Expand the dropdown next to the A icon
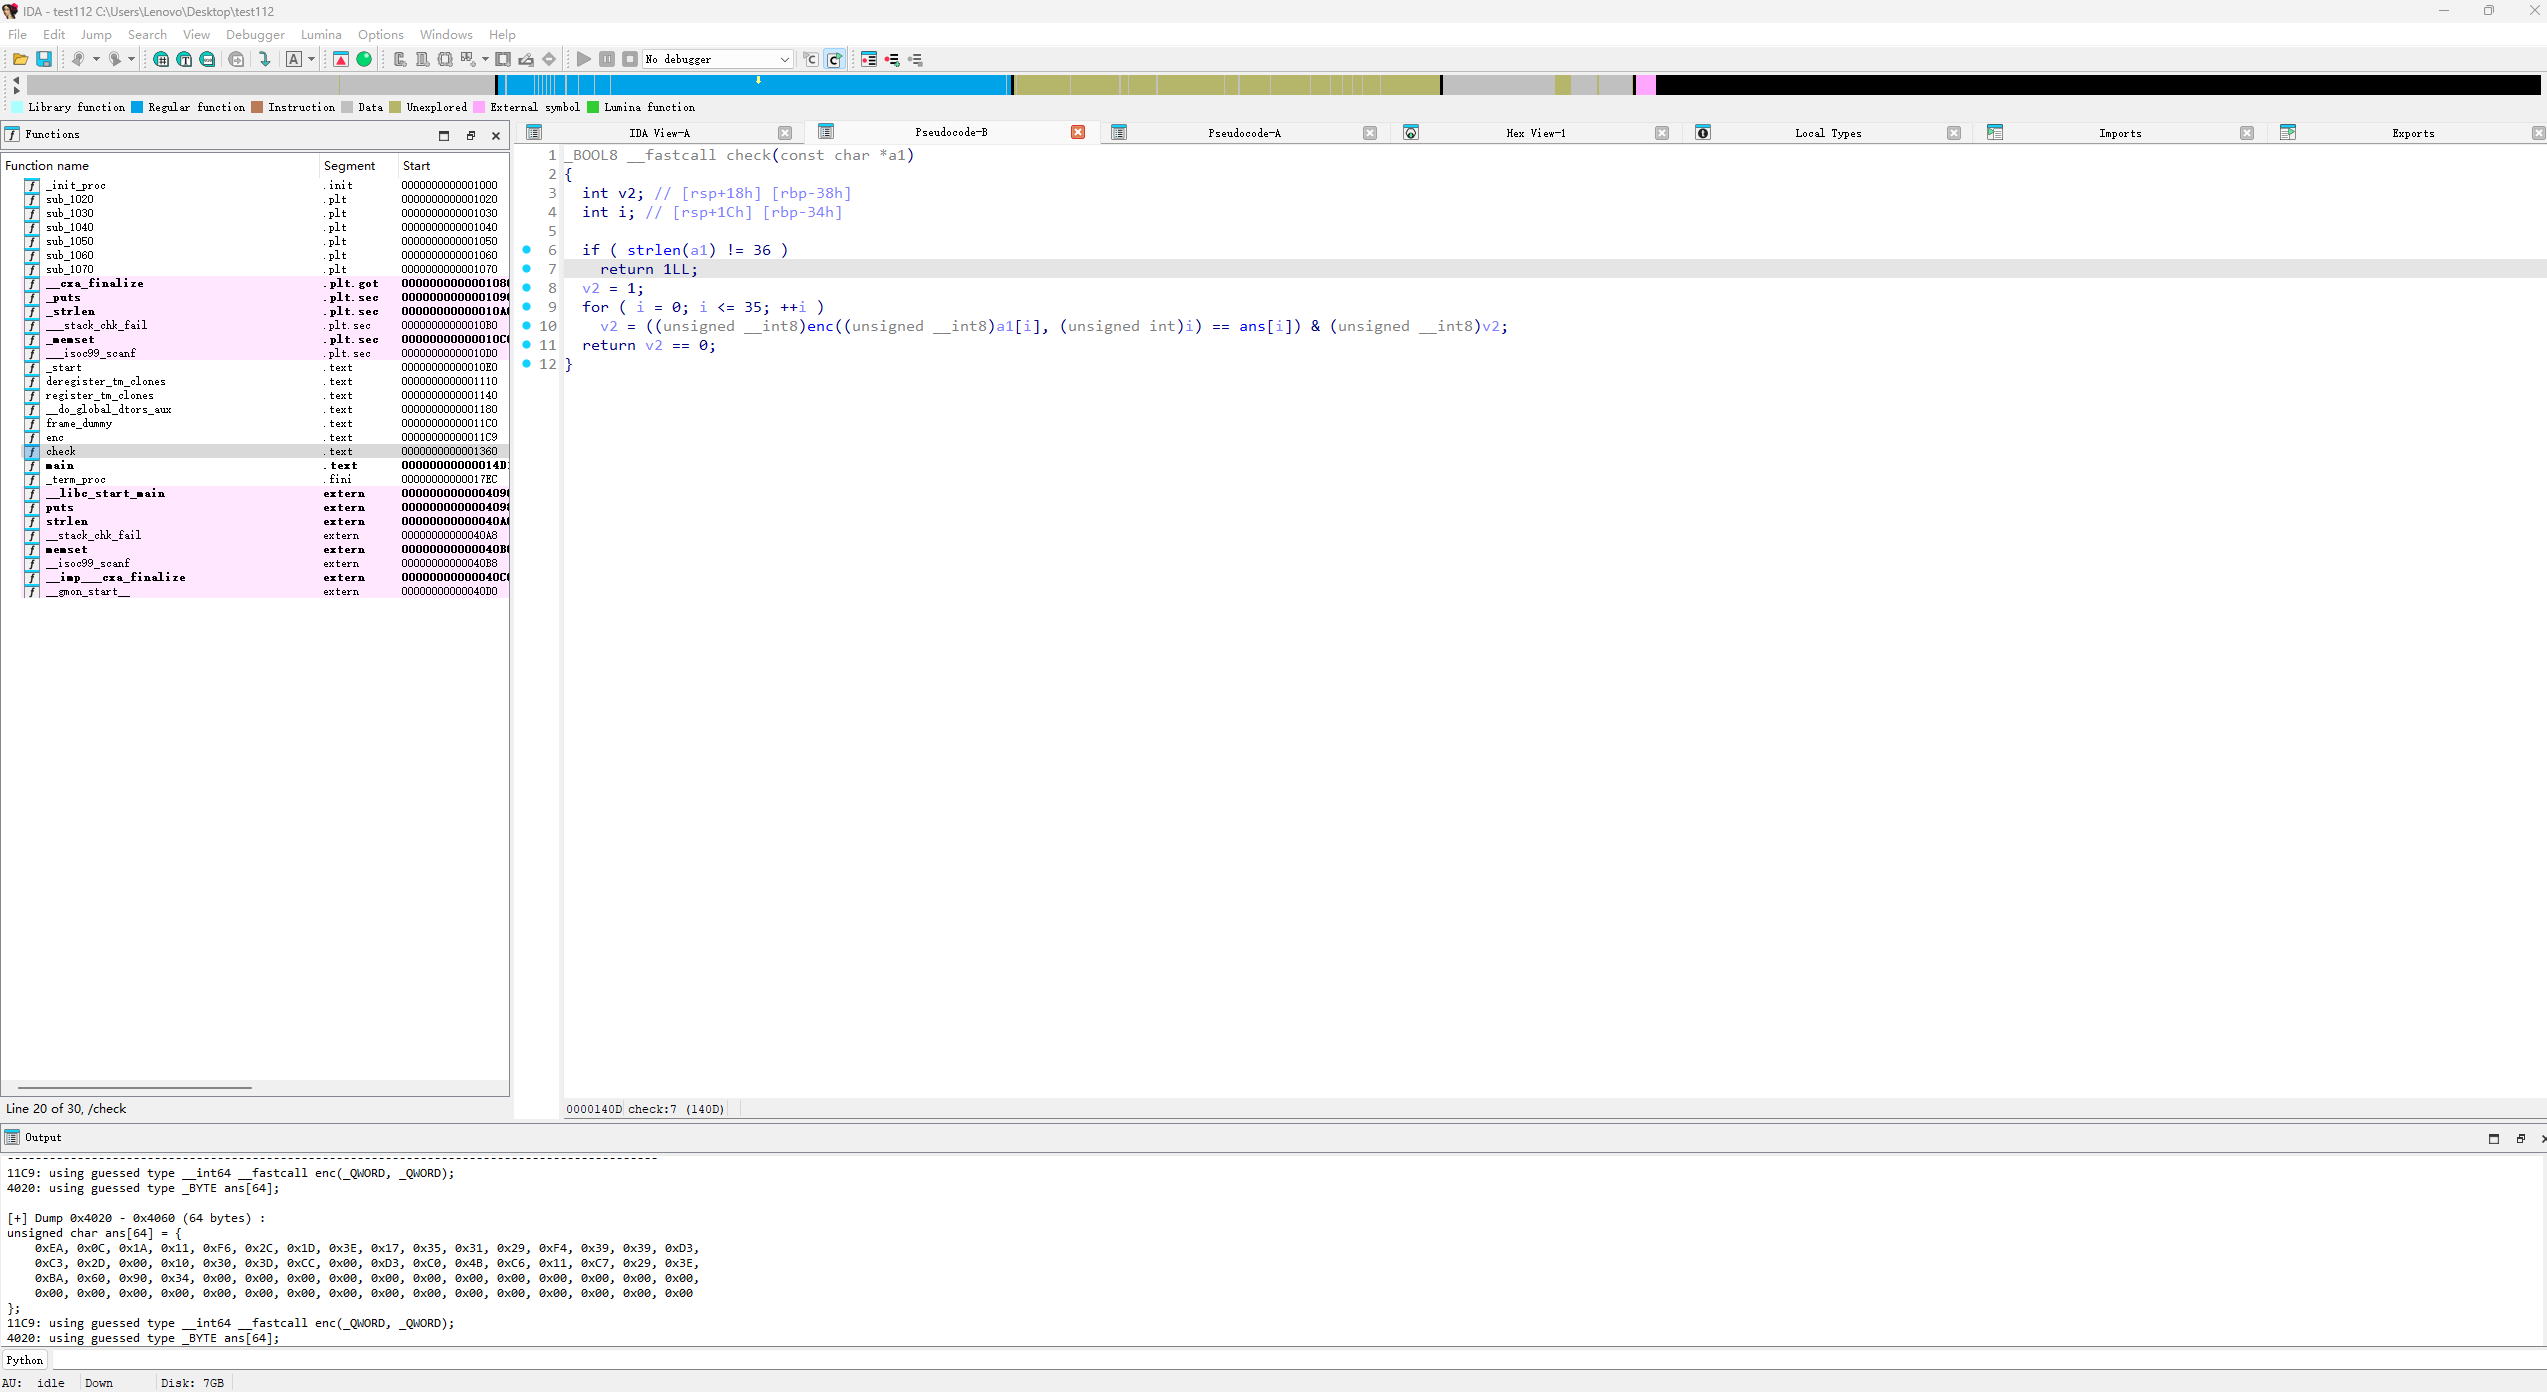The height and width of the screenshot is (1392, 2547). 311,59
